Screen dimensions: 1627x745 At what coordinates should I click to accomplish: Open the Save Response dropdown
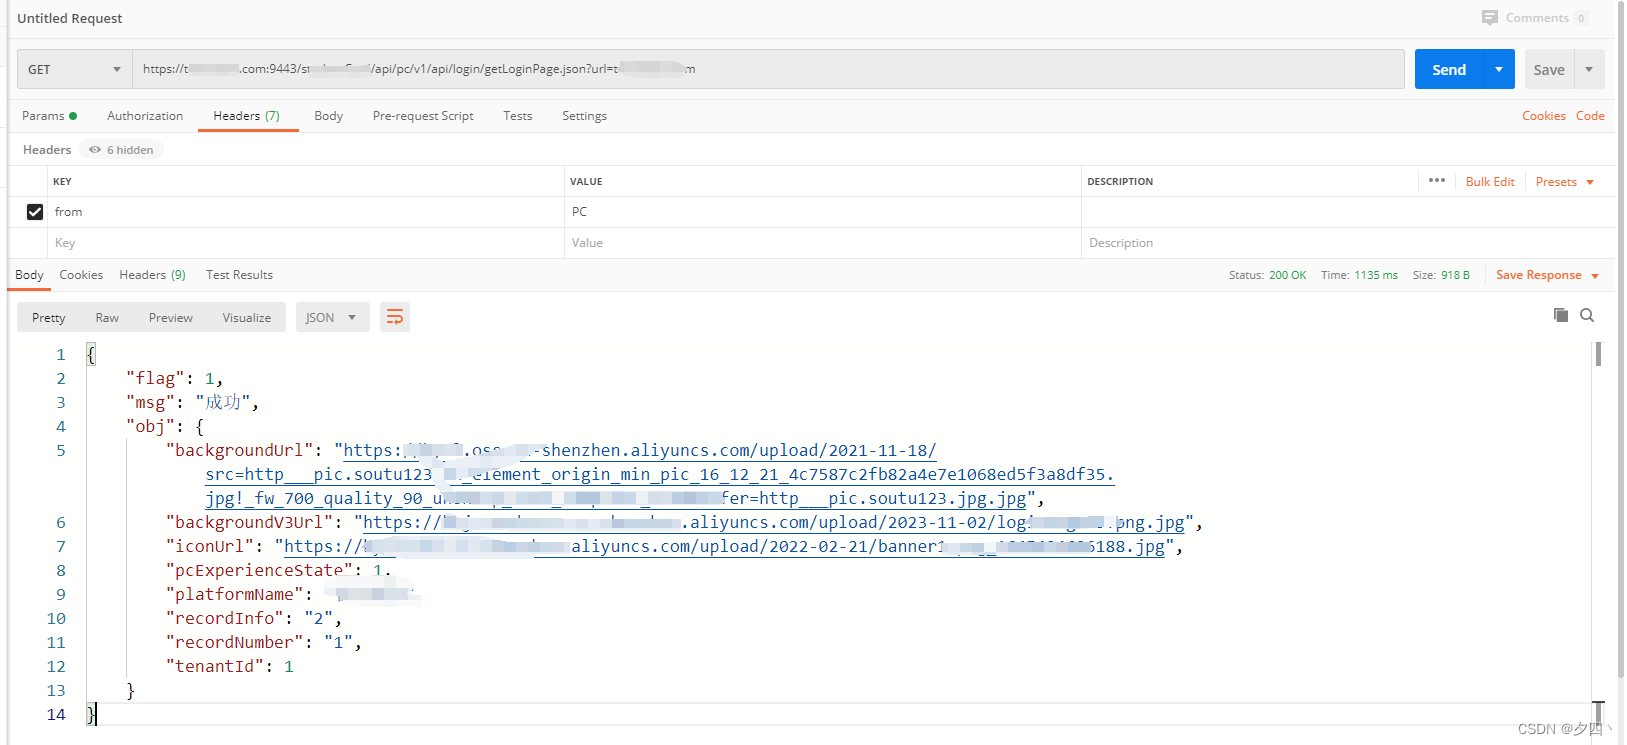click(x=1547, y=275)
